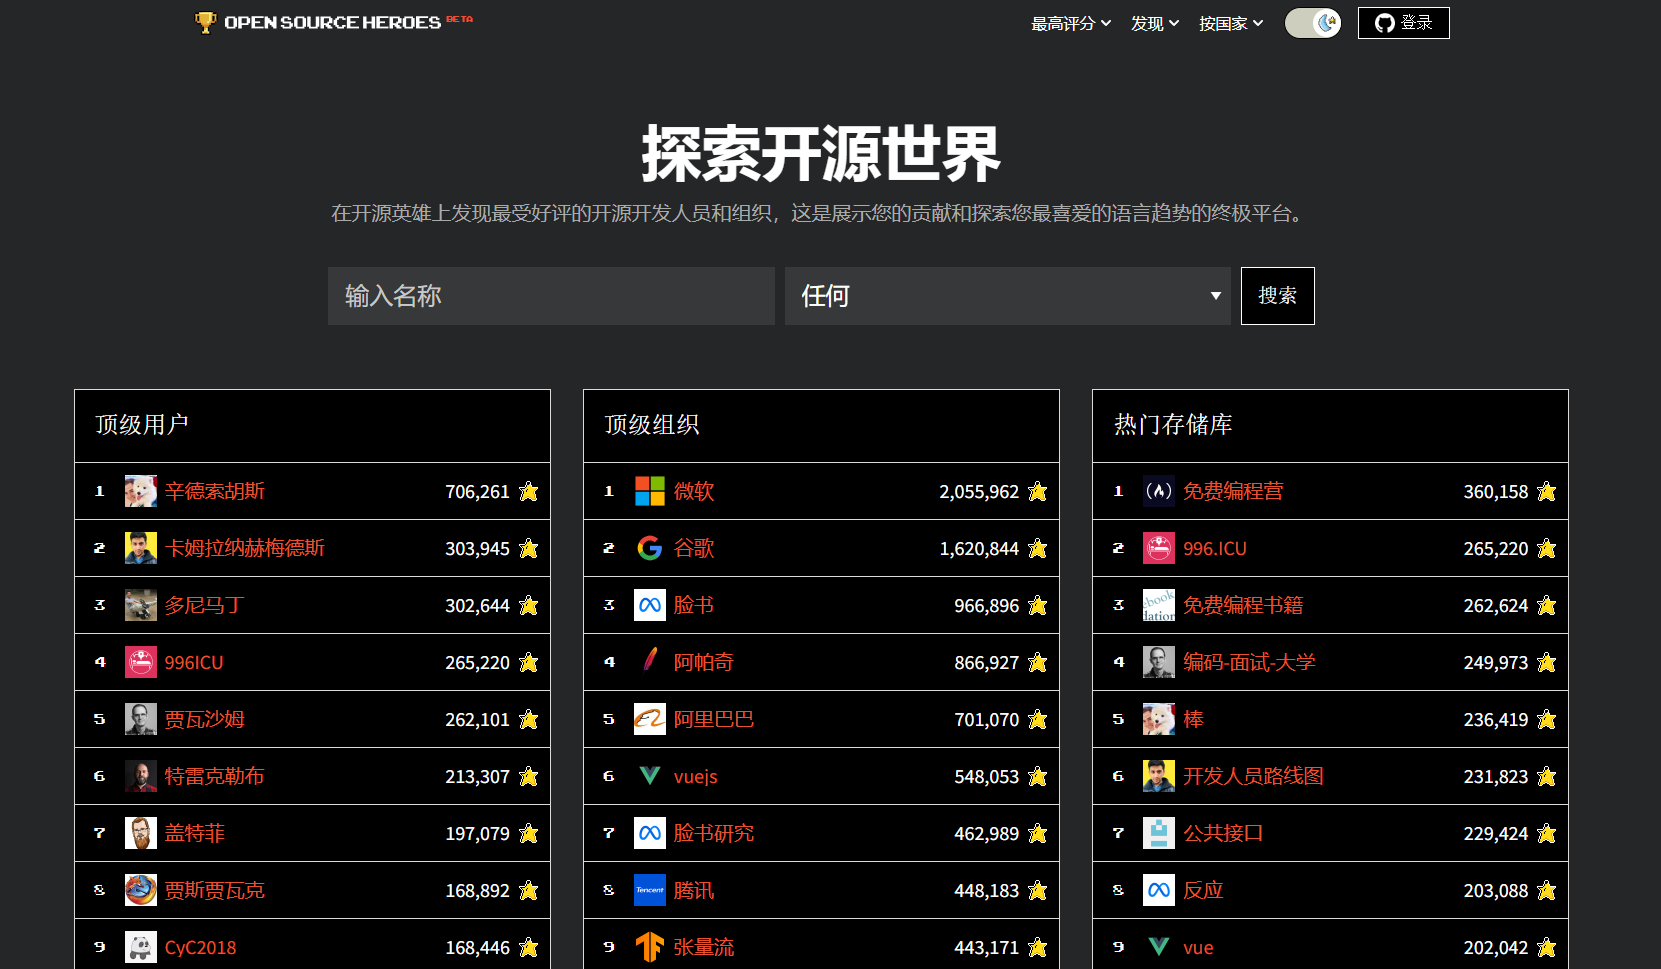
Task: Click the 公共接口 repository icon
Action: (x=1159, y=833)
